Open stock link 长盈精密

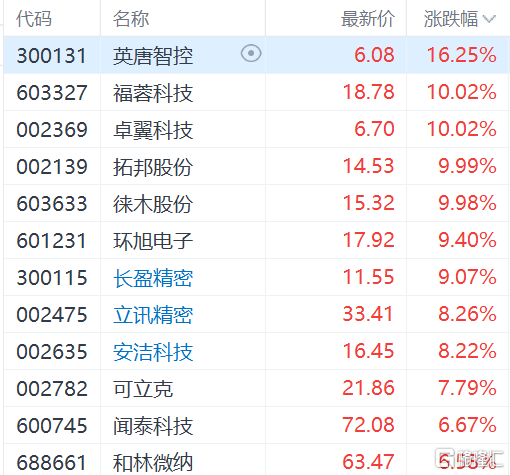point(153,278)
